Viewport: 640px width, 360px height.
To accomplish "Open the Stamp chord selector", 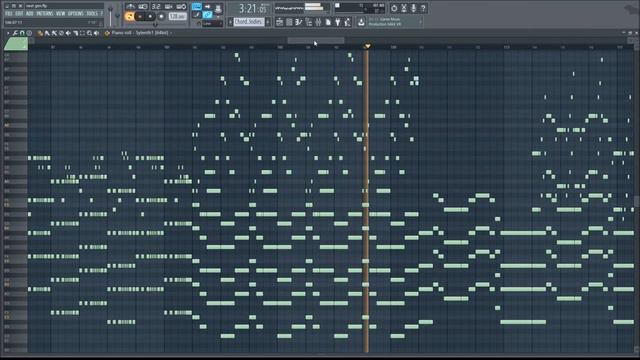I will 29,33.
